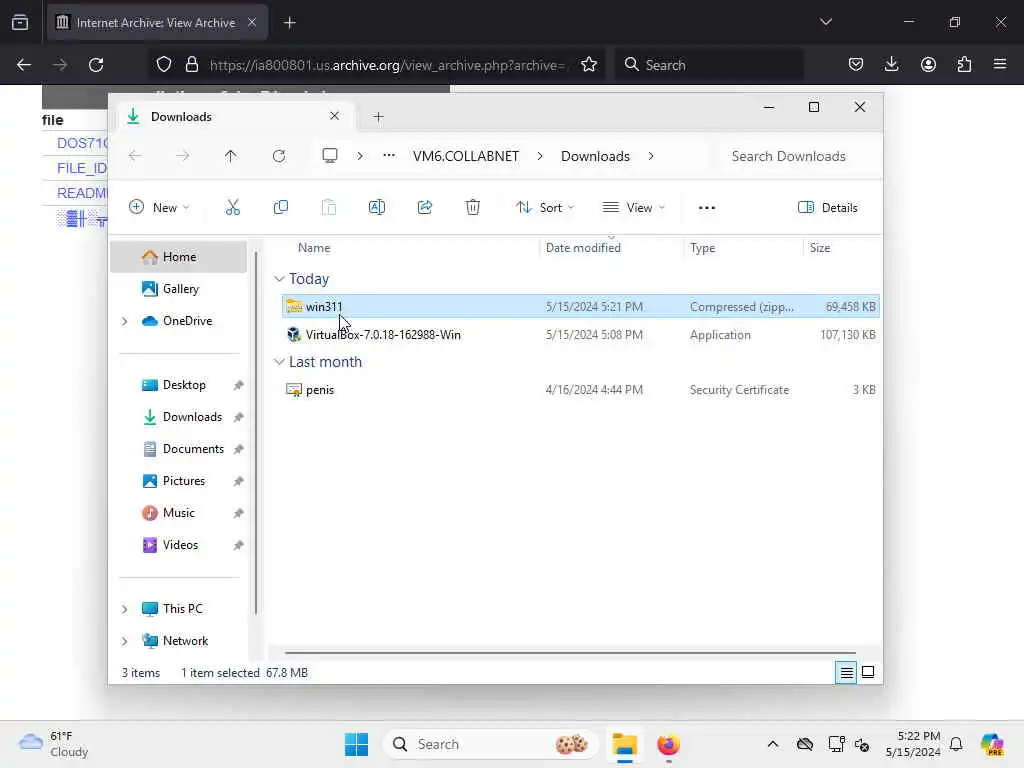Open Videos in navigation pane
This screenshot has width=1024, height=768.
coord(178,545)
